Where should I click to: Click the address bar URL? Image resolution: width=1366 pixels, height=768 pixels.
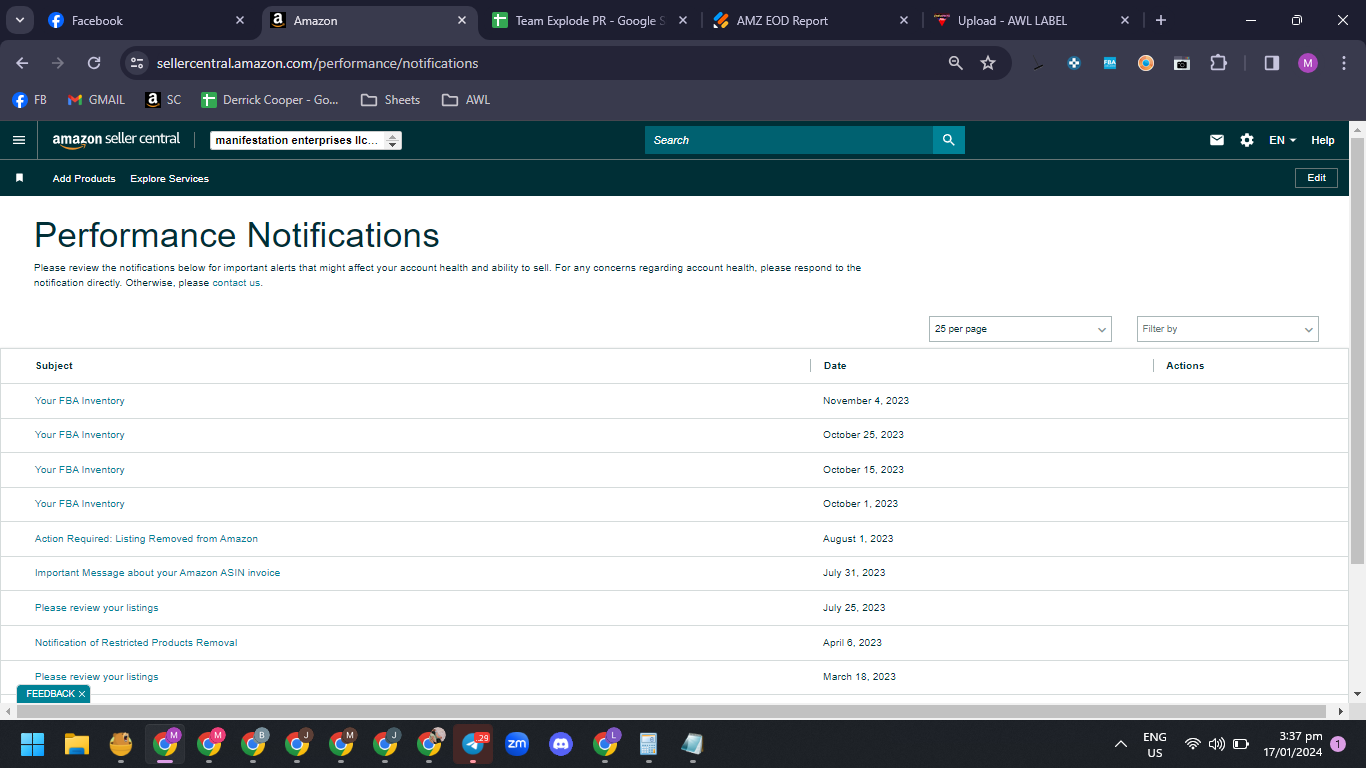tap(318, 63)
